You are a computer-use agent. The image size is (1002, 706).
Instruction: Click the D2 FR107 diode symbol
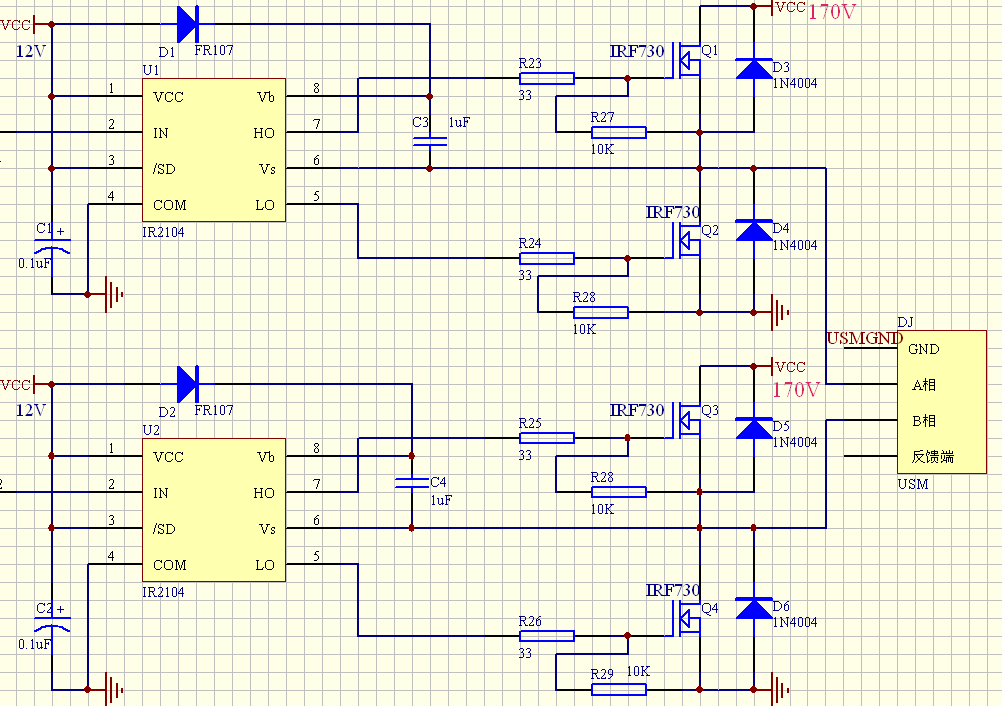tap(187, 383)
